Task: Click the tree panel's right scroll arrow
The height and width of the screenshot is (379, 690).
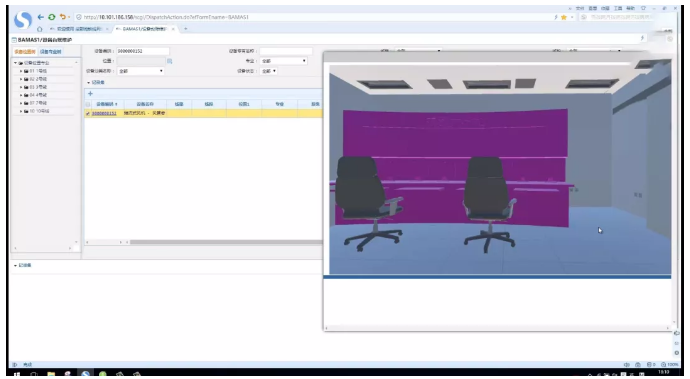Action: tap(70, 249)
